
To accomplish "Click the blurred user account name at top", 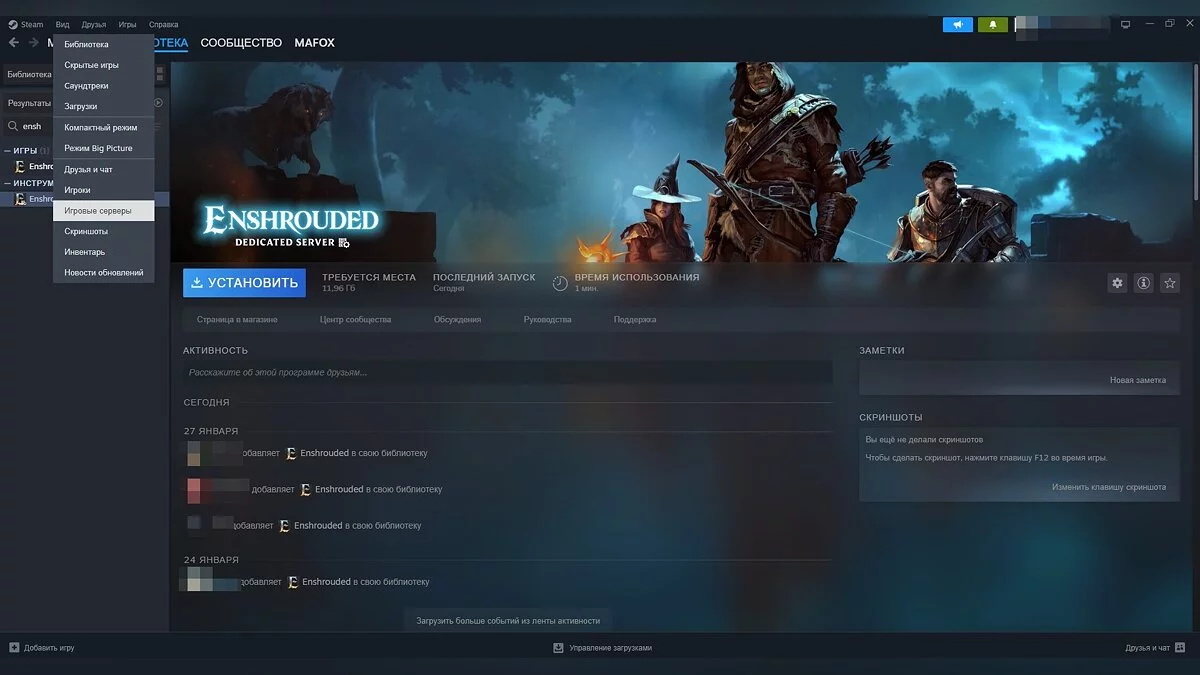I will [1062, 26].
